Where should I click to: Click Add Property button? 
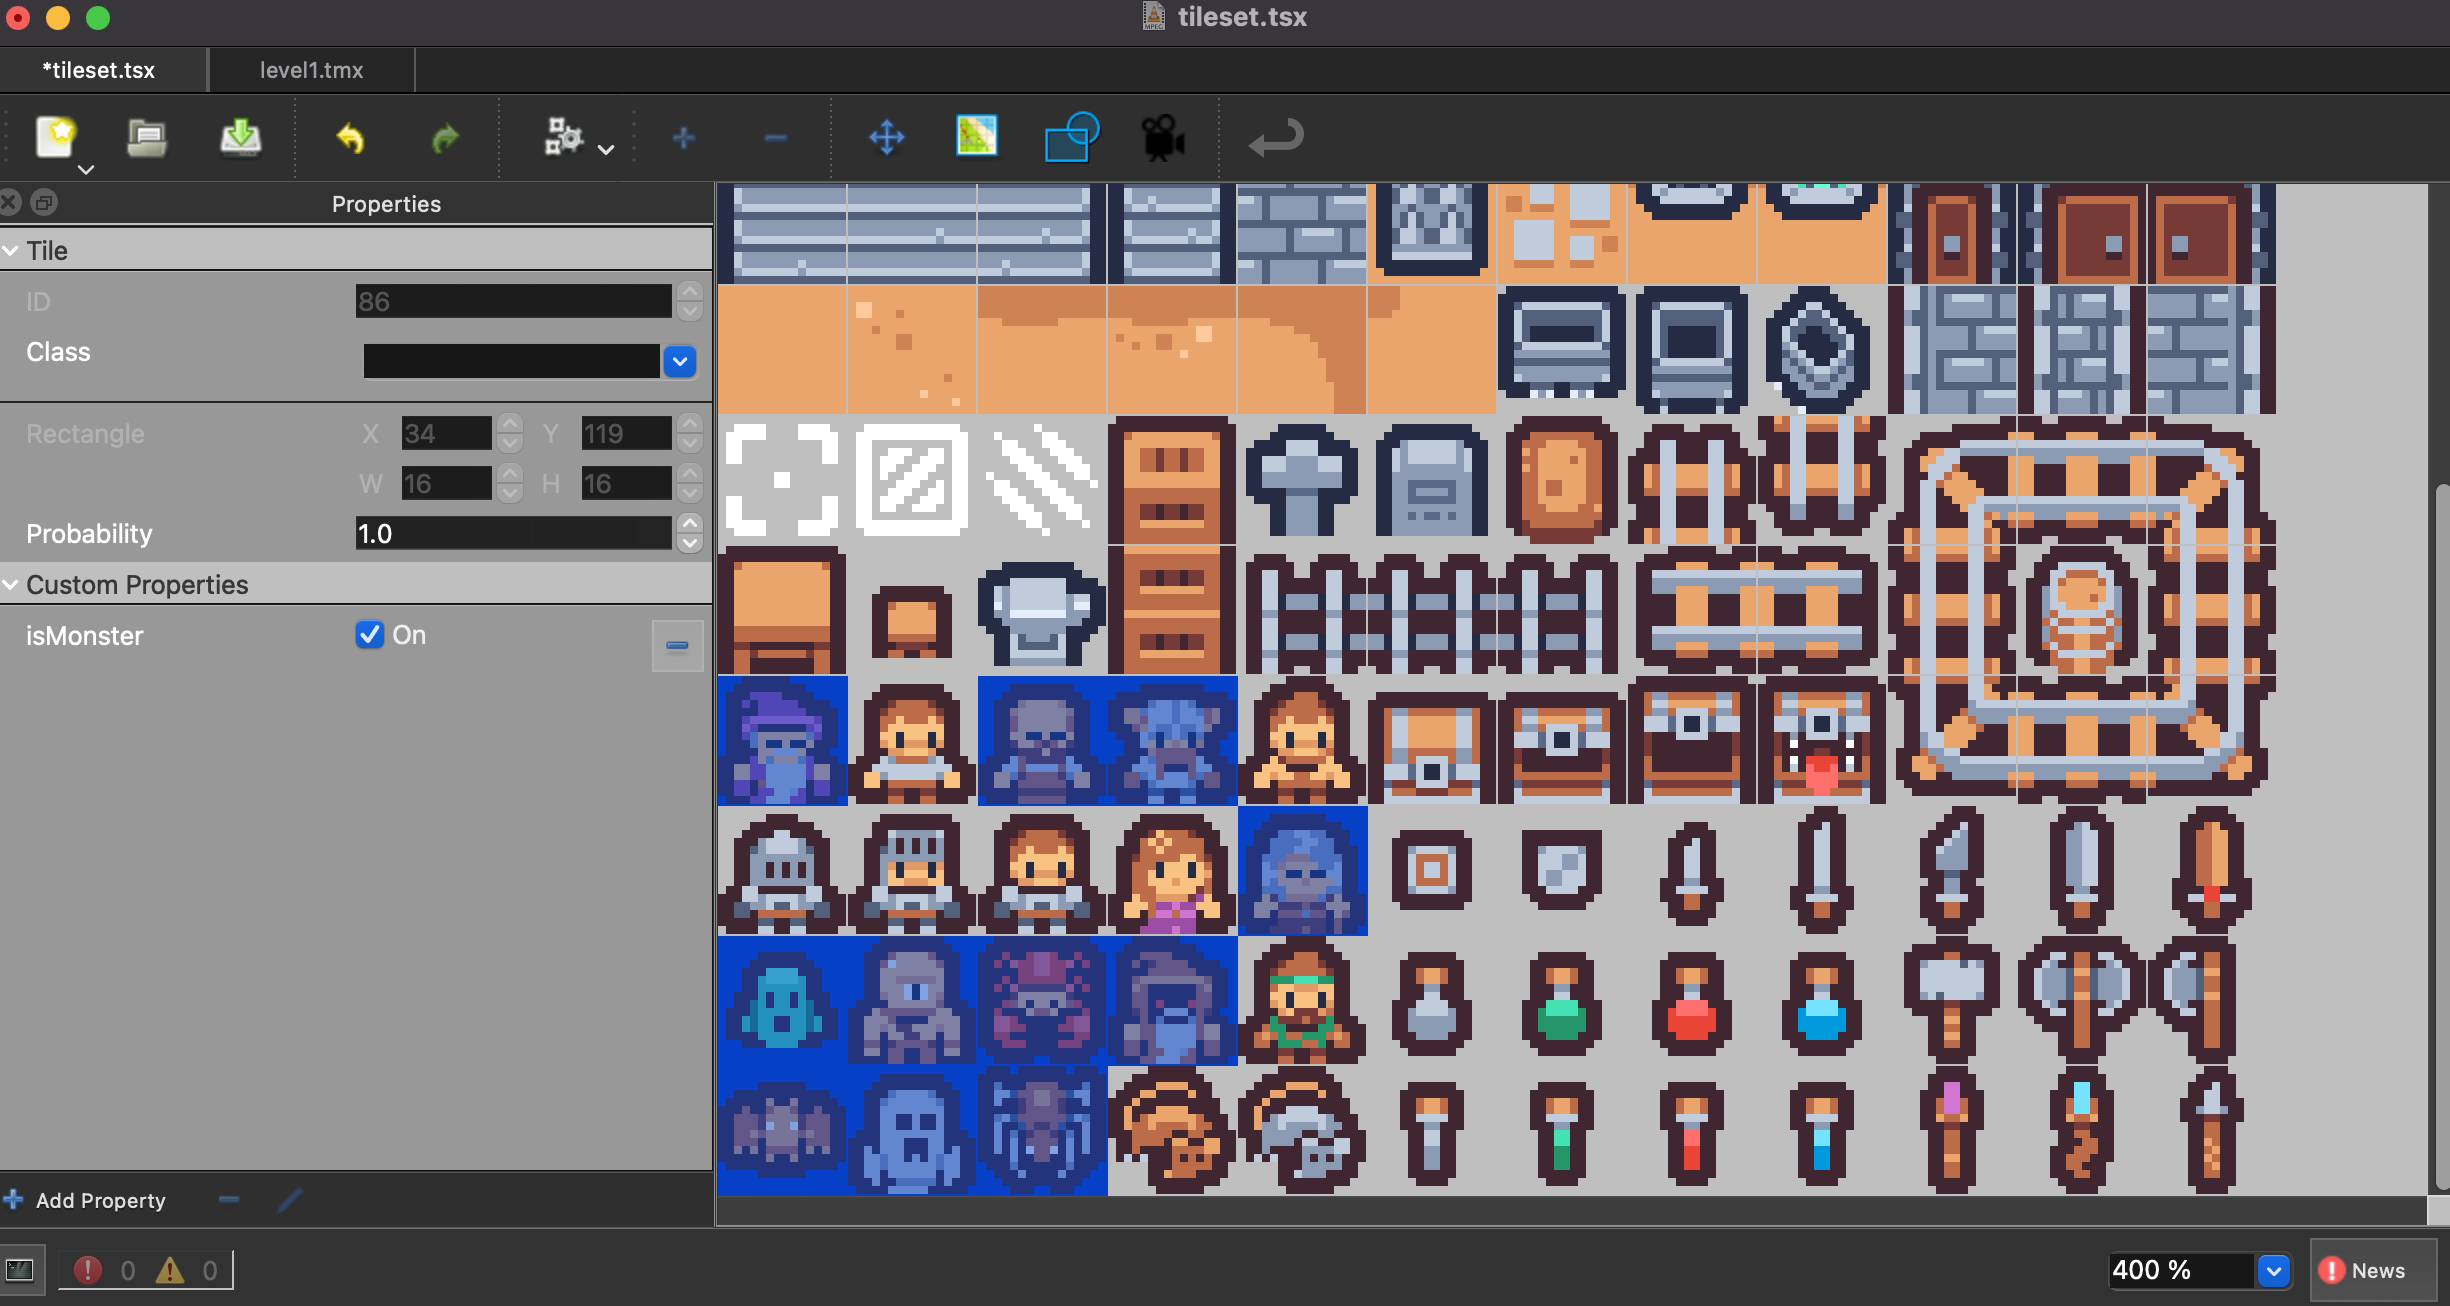[x=86, y=1200]
